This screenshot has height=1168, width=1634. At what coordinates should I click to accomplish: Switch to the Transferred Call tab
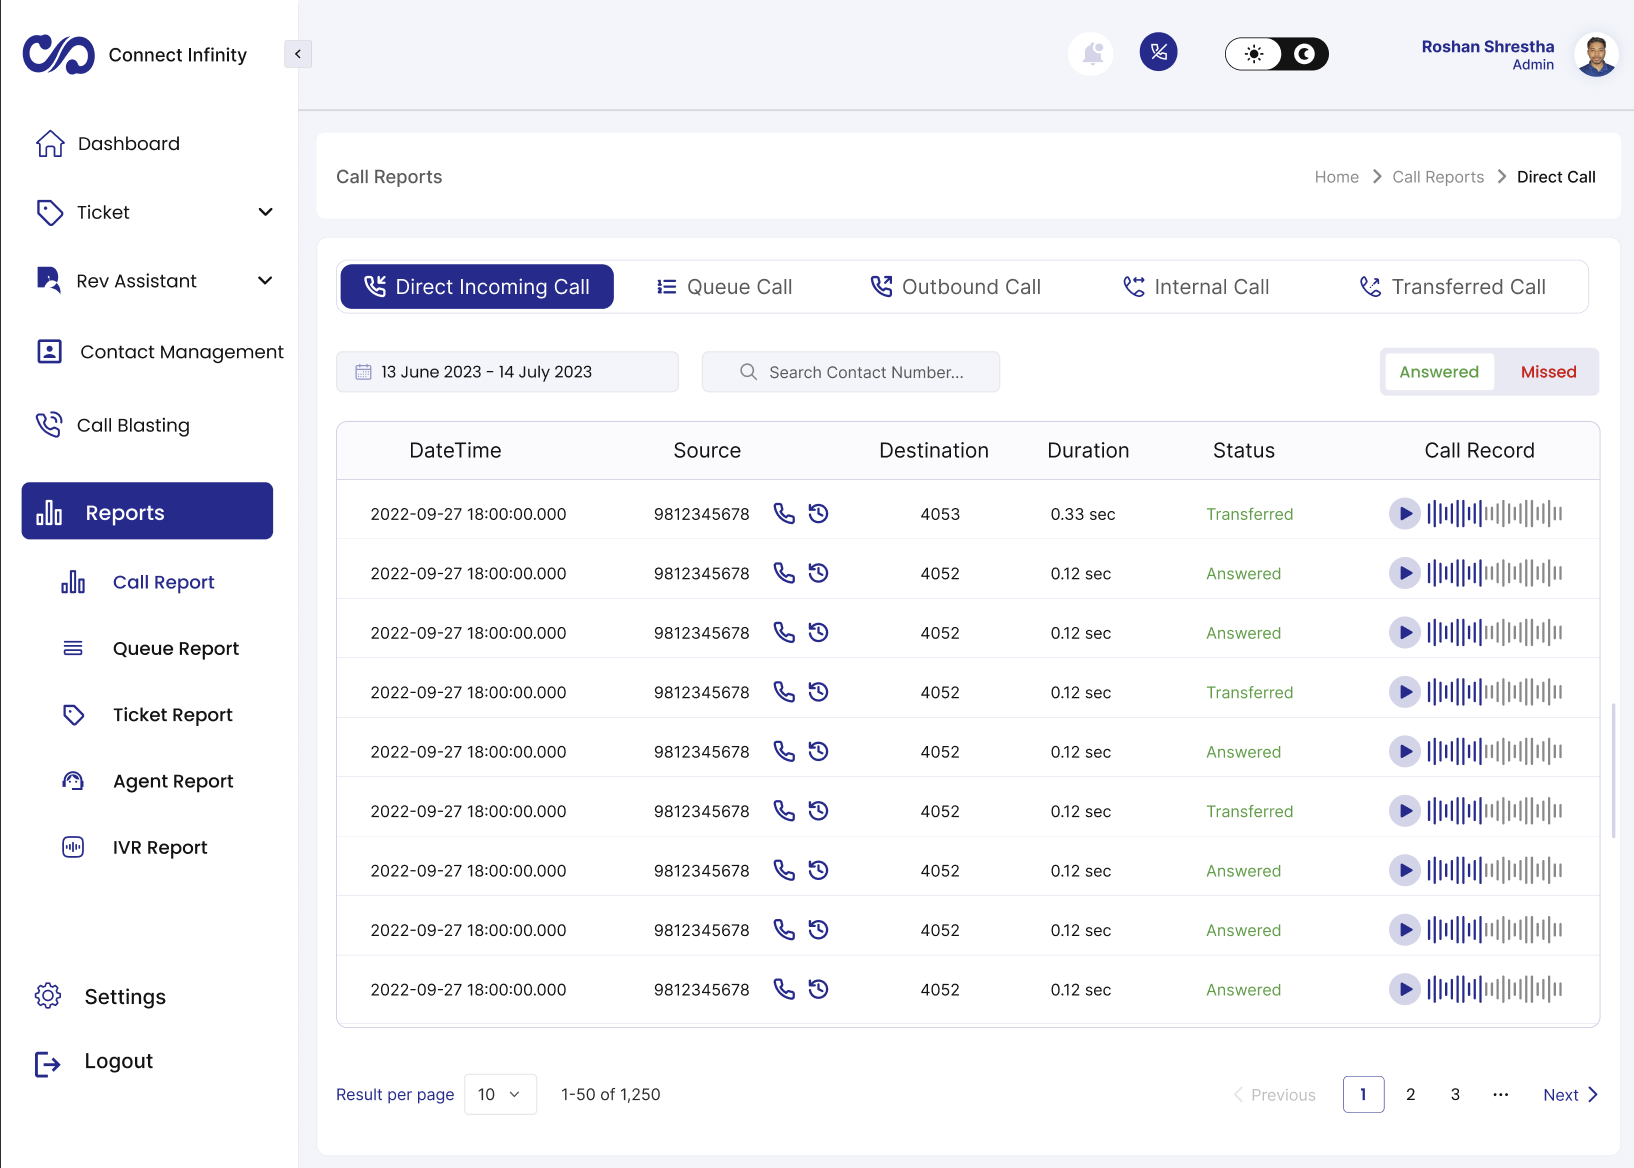[x=1453, y=287]
